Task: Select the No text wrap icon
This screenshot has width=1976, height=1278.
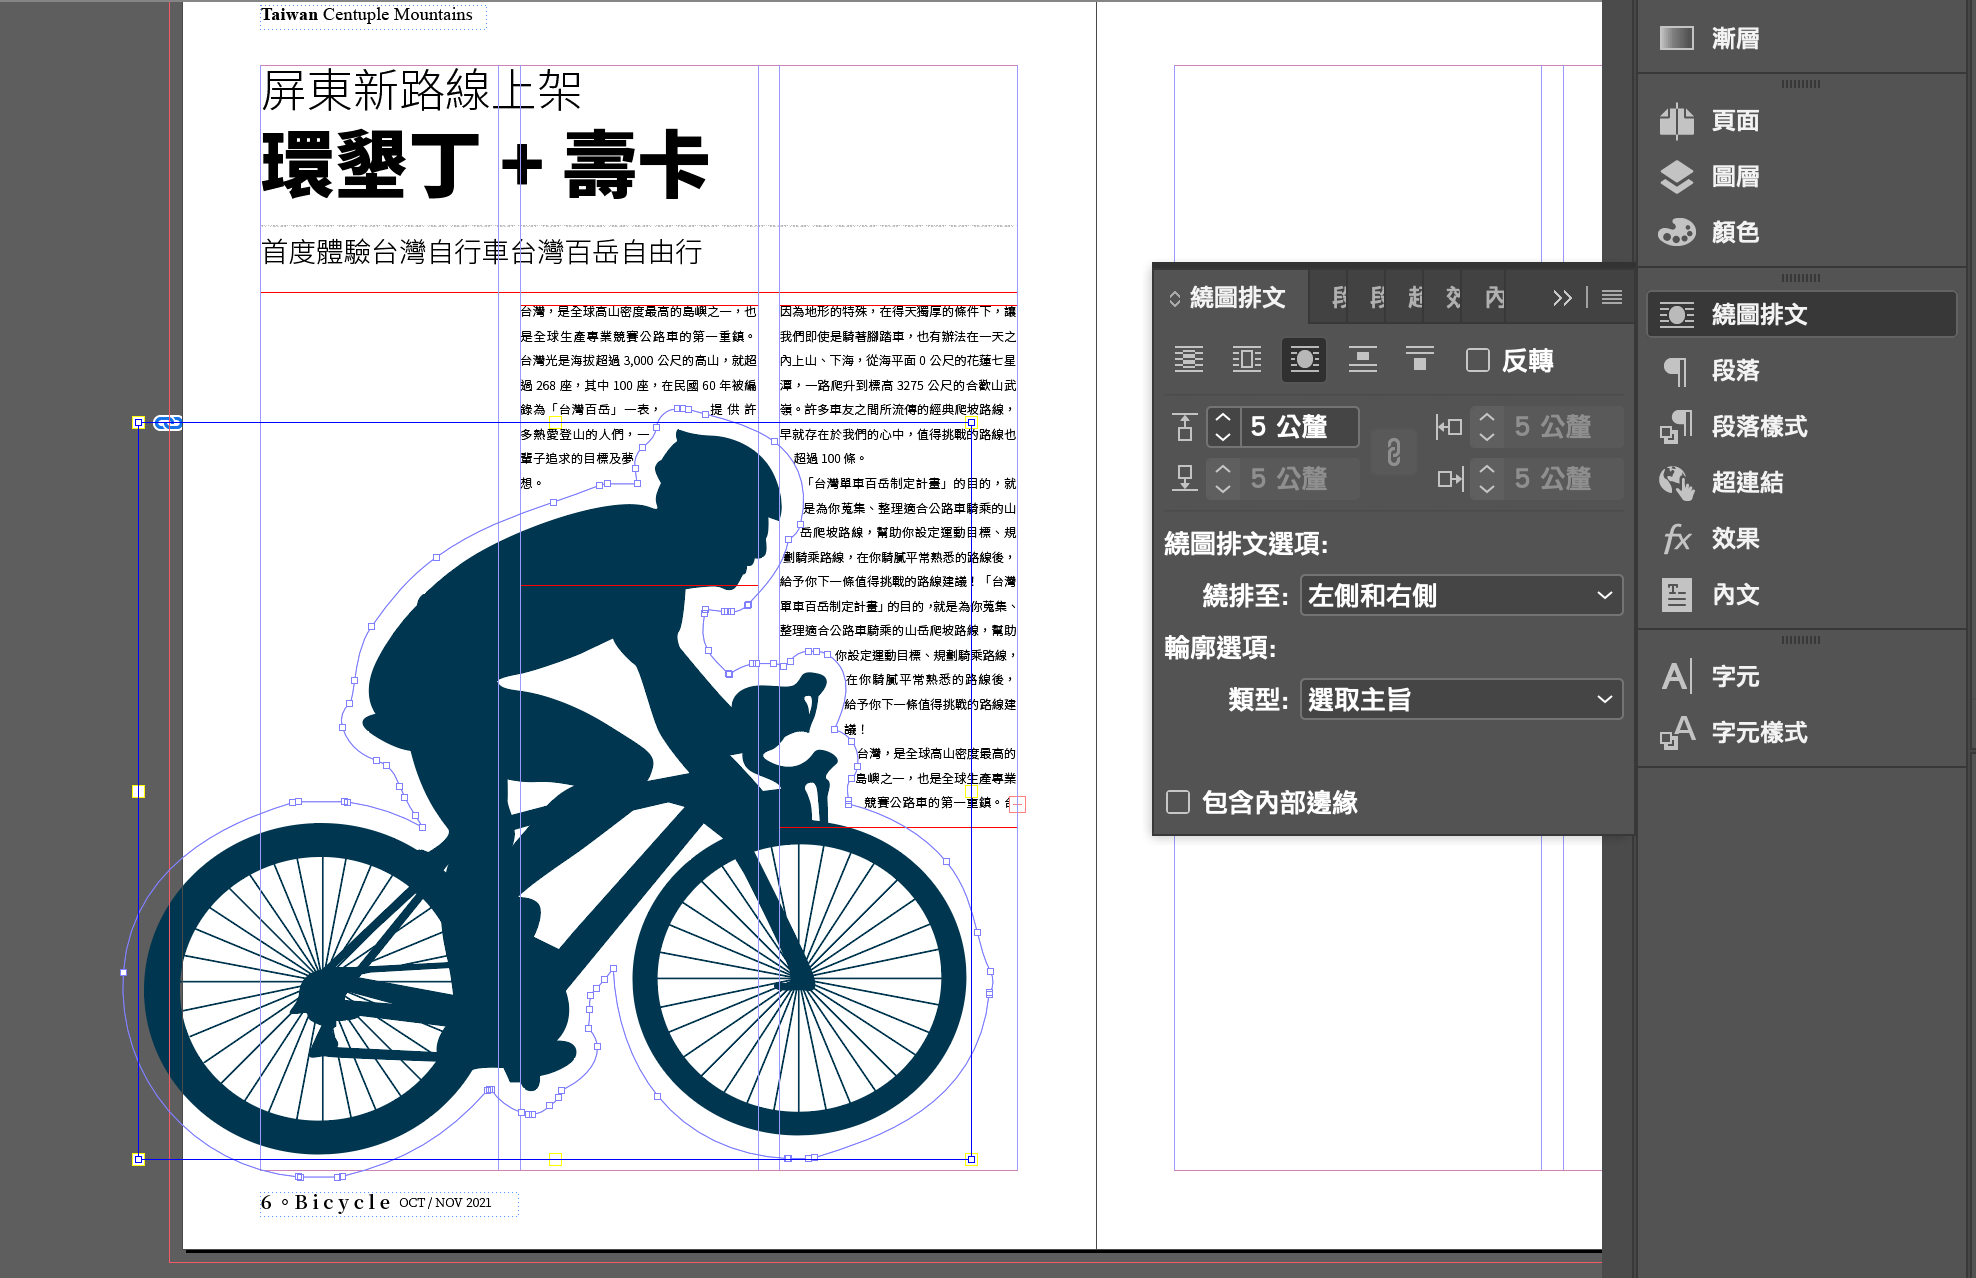Action: point(1189,360)
